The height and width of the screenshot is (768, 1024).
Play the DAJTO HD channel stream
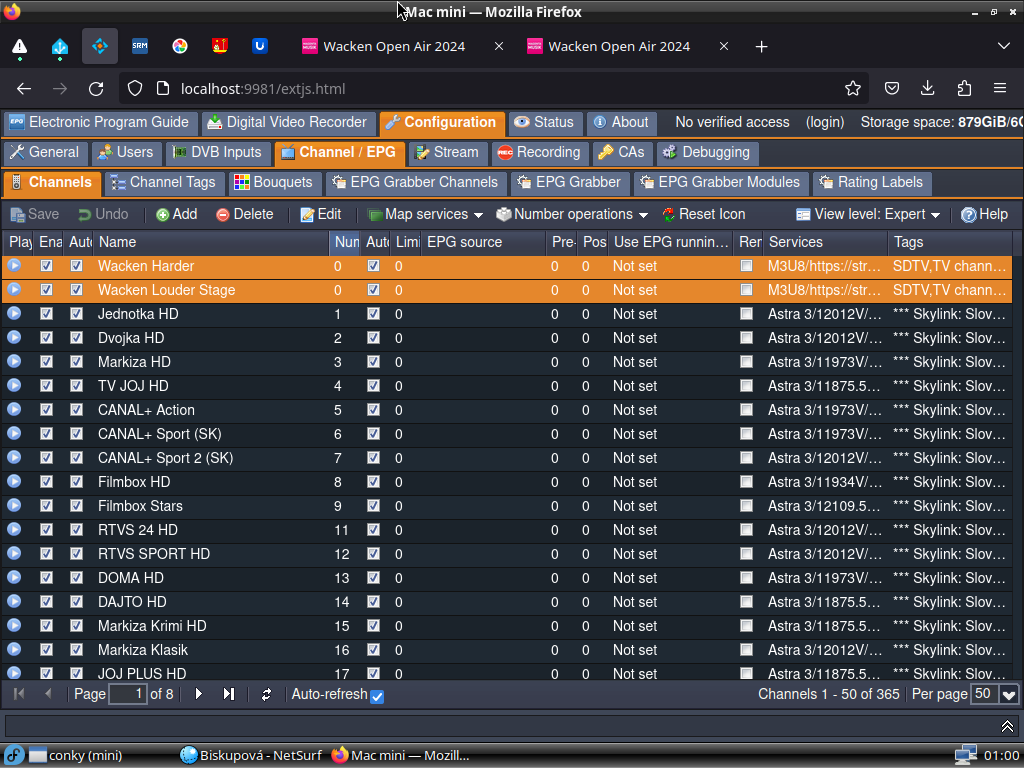tap(14, 601)
